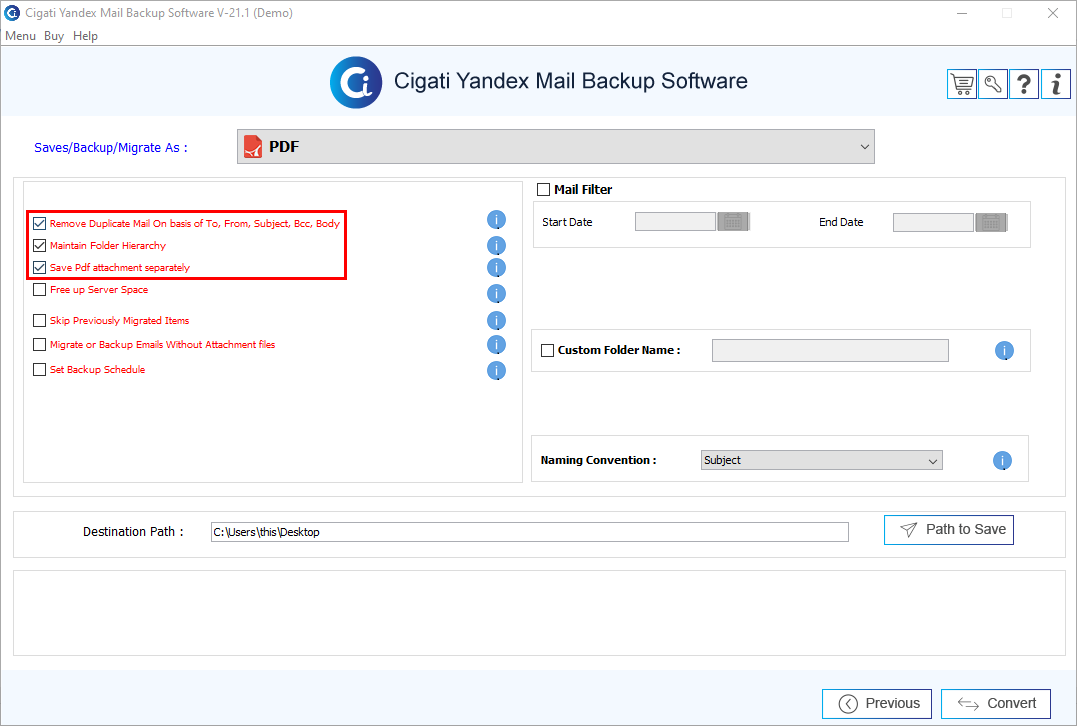Screen dimensions: 1077x726
Task: Open the Naming Convention Subject dropdown
Action: point(821,460)
